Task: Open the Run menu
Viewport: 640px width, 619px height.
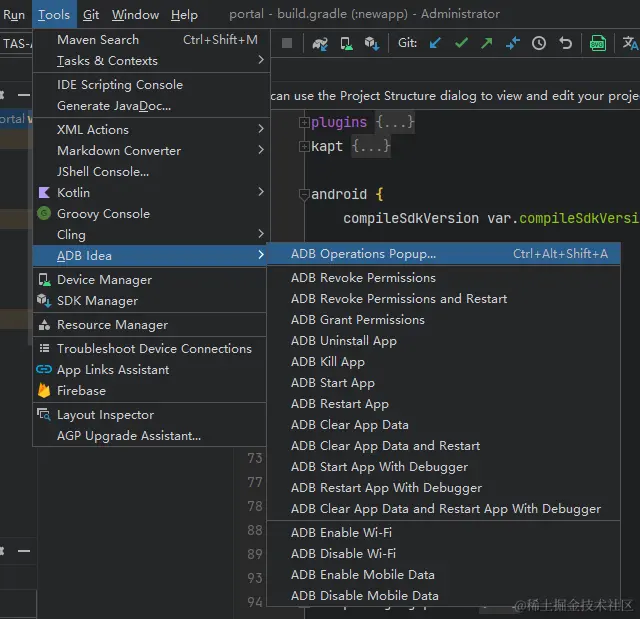Action: [14, 15]
